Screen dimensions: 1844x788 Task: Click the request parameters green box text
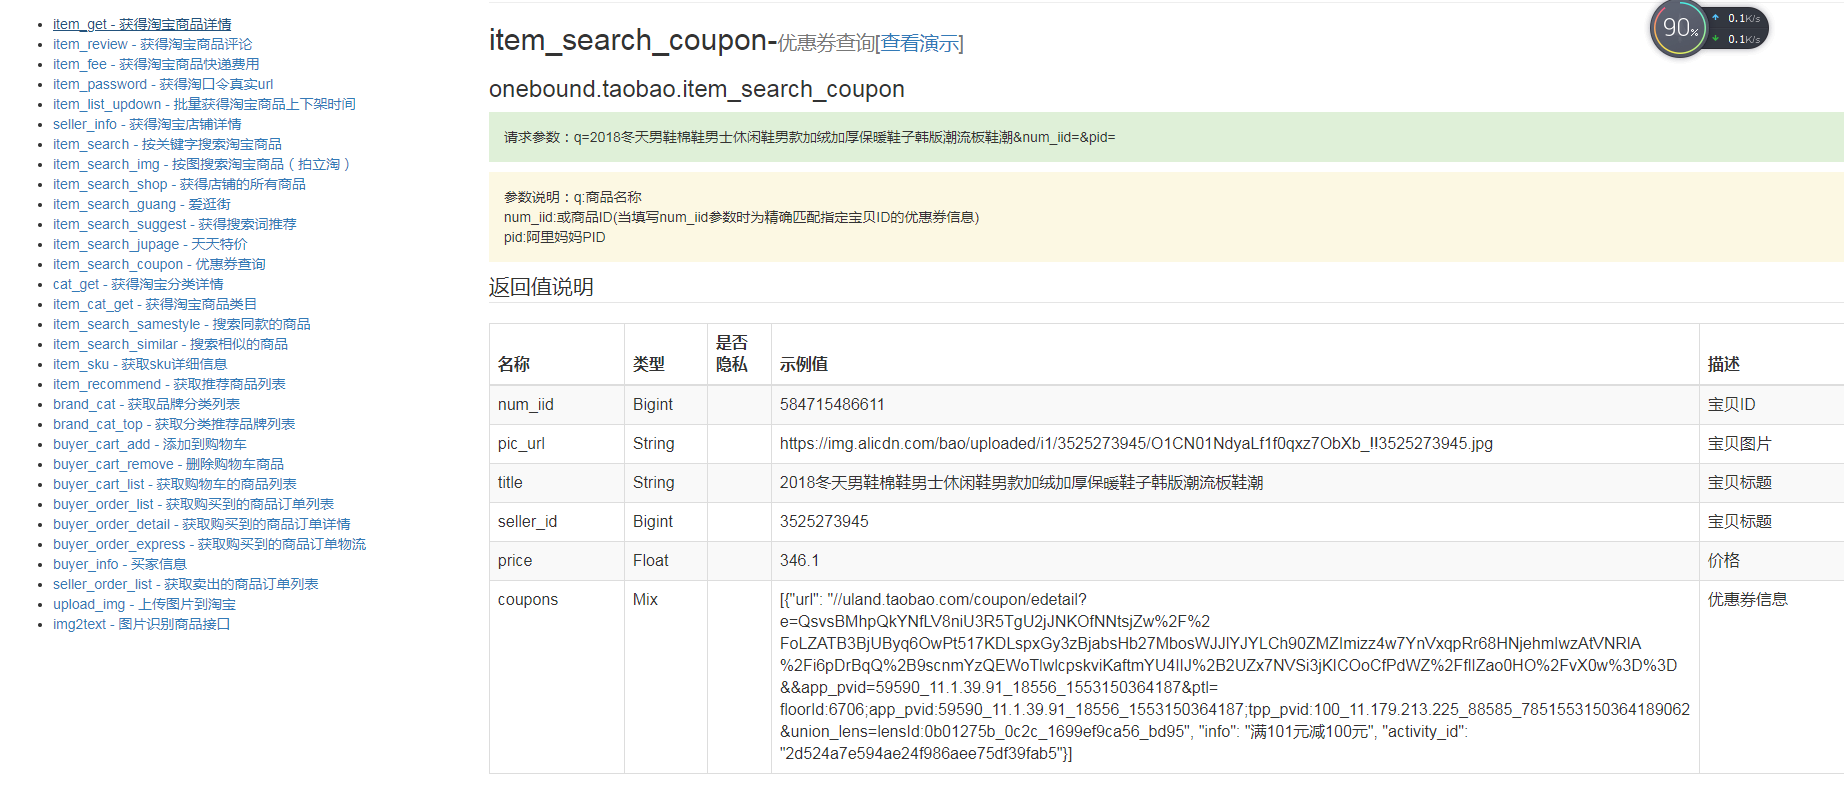809,137
